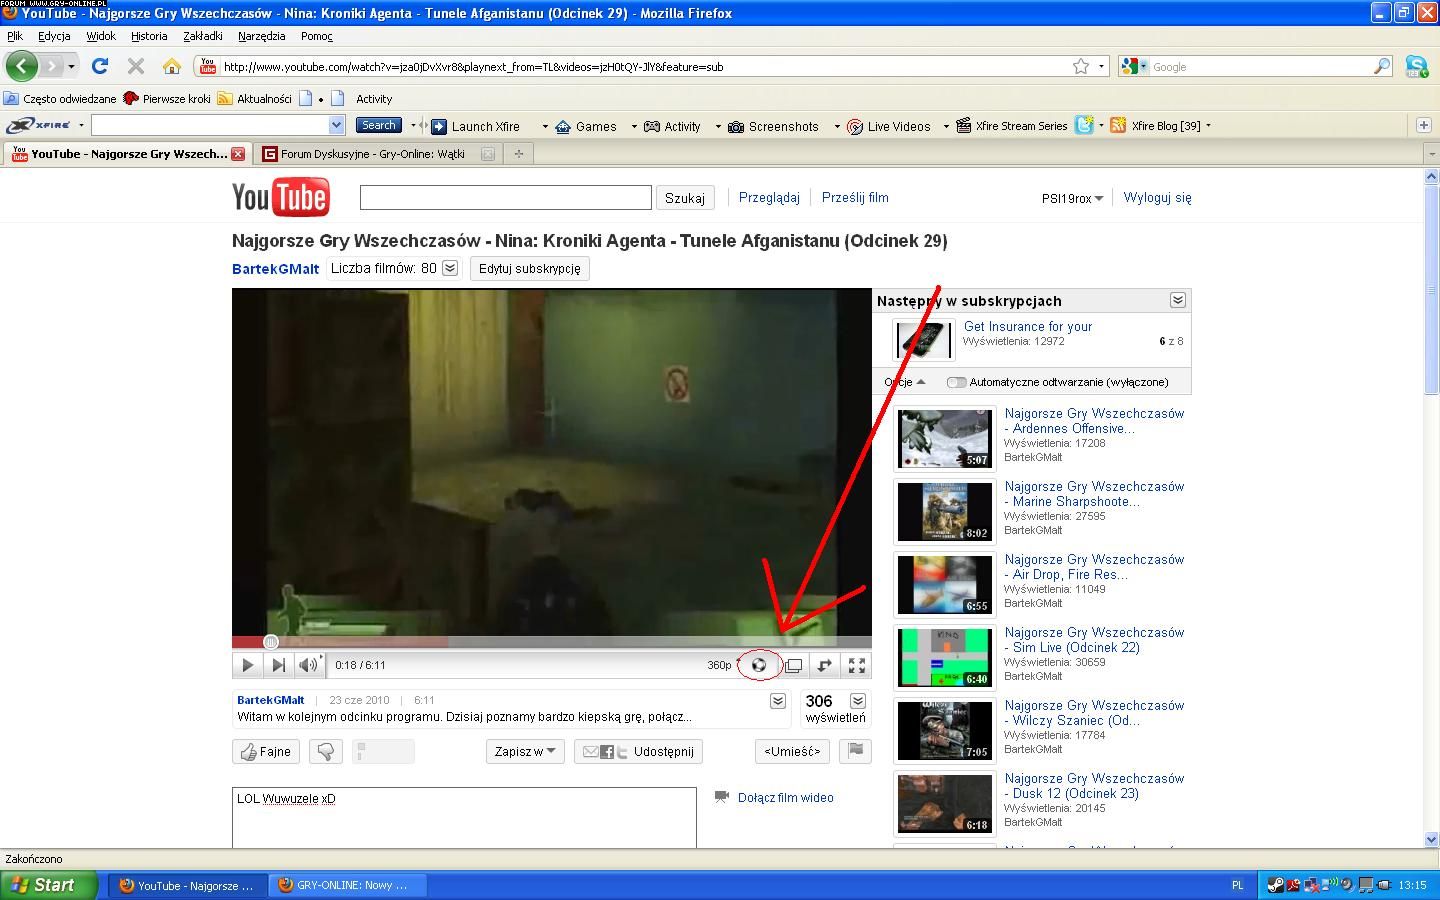This screenshot has height=900, width=1440.
Task: Open the soccer ball vuvuzela button
Action: point(759,665)
